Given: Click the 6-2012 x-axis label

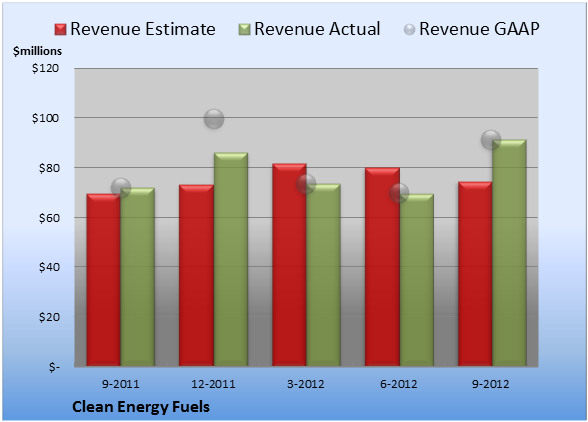Looking at the screenshot, I should click(399, 384).
